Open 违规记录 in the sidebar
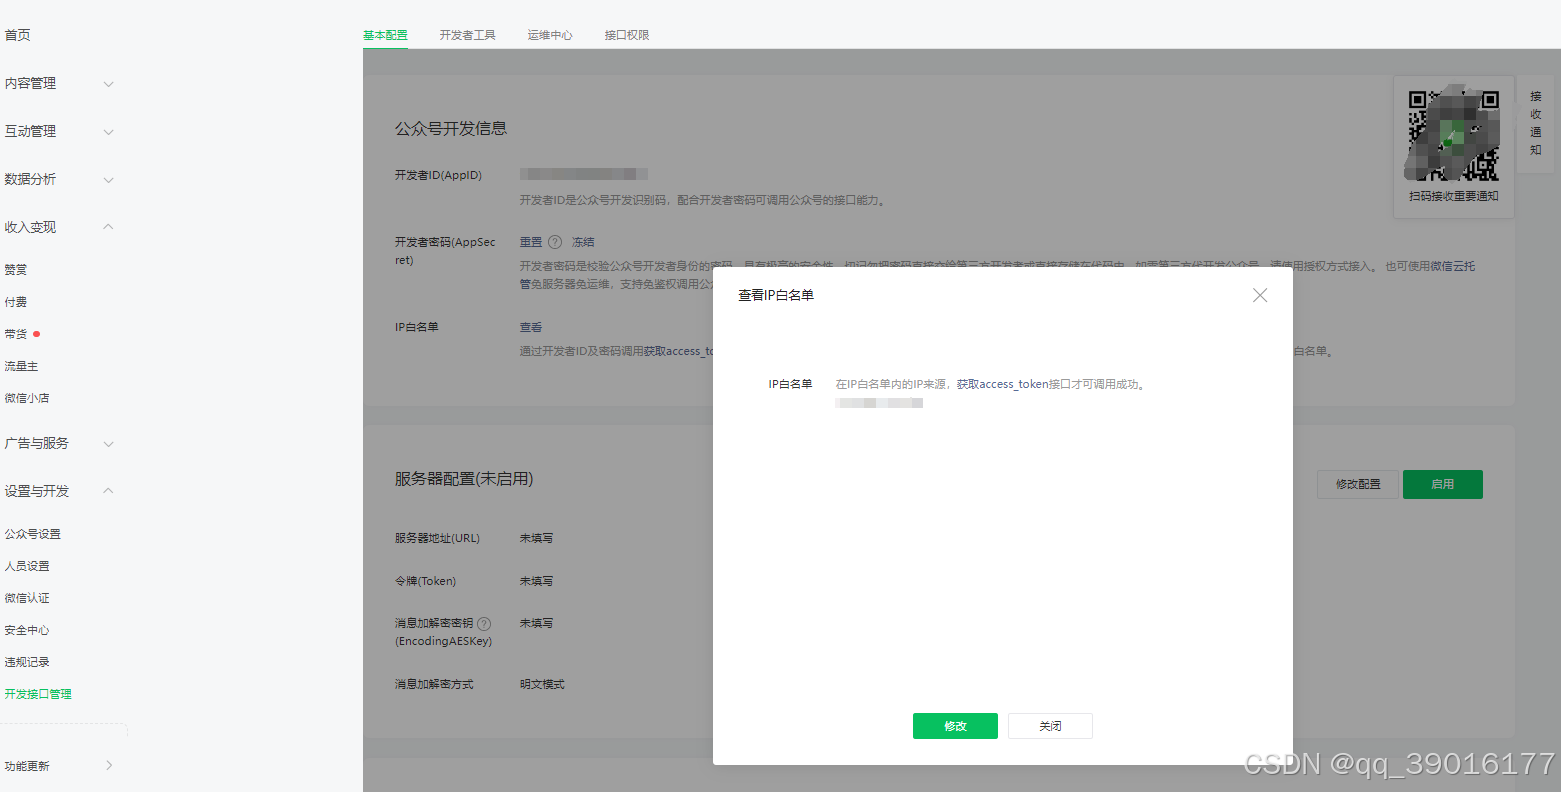This screenshot has width=1561, height=792. [27, 662]
